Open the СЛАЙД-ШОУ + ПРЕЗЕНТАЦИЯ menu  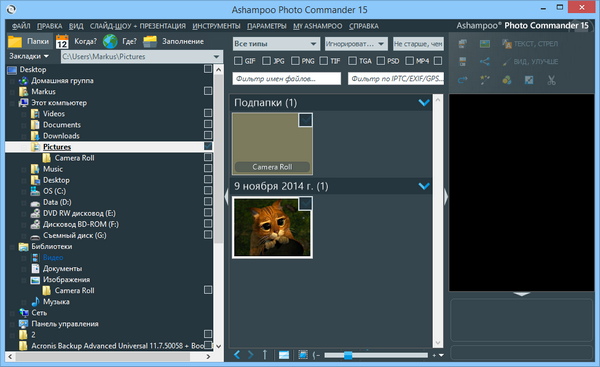click(x=138, y=26)
